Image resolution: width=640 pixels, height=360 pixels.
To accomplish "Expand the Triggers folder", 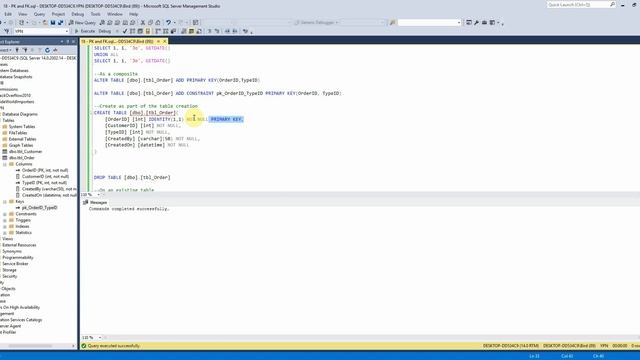I will (5, 220).
